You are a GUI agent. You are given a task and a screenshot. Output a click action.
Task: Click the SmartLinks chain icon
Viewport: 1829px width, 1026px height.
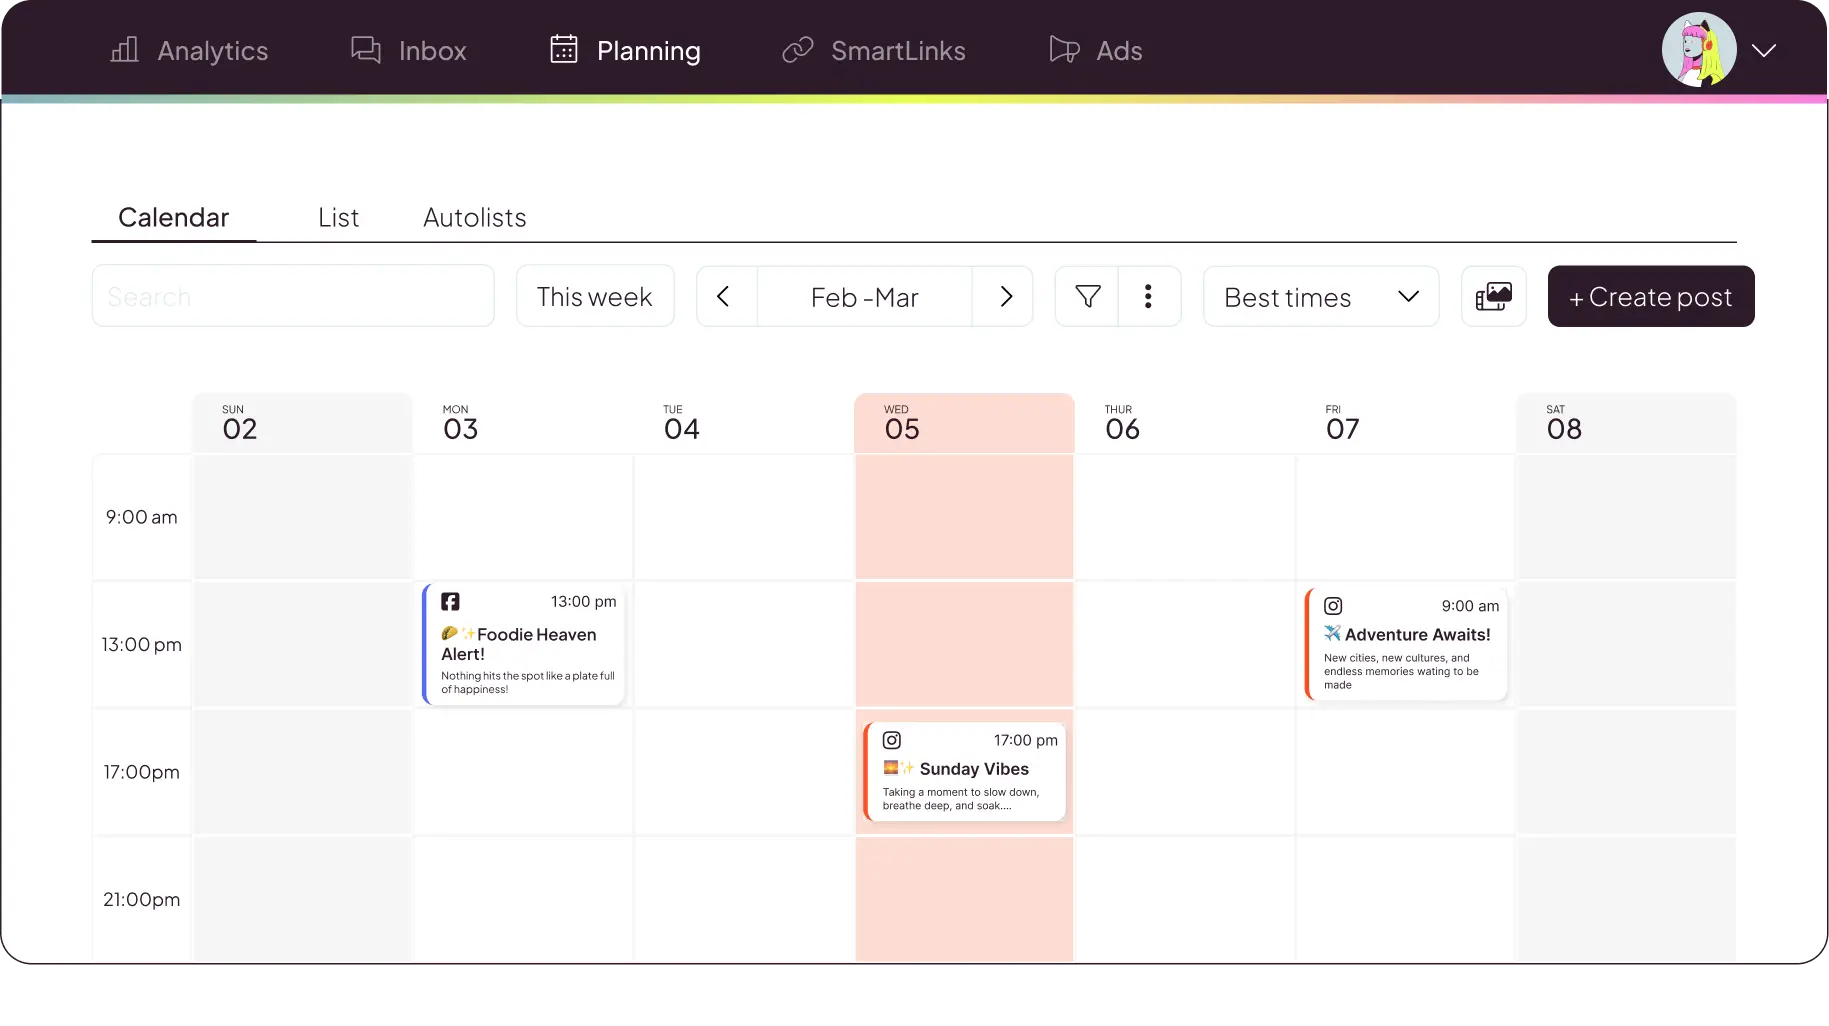coord(797,50)
